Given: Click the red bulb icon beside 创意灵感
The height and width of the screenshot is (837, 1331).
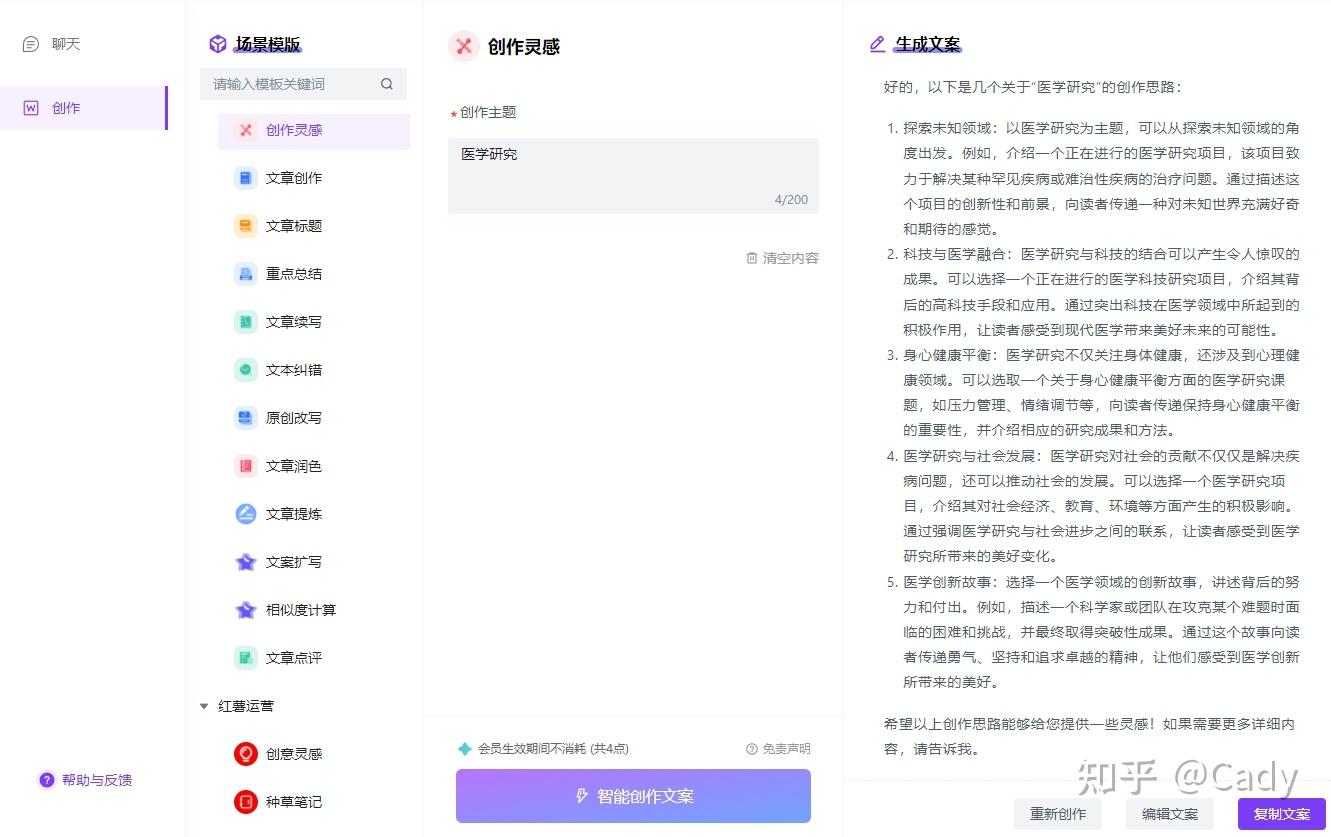Looking at the screenshot, I should tap(246, 754).
